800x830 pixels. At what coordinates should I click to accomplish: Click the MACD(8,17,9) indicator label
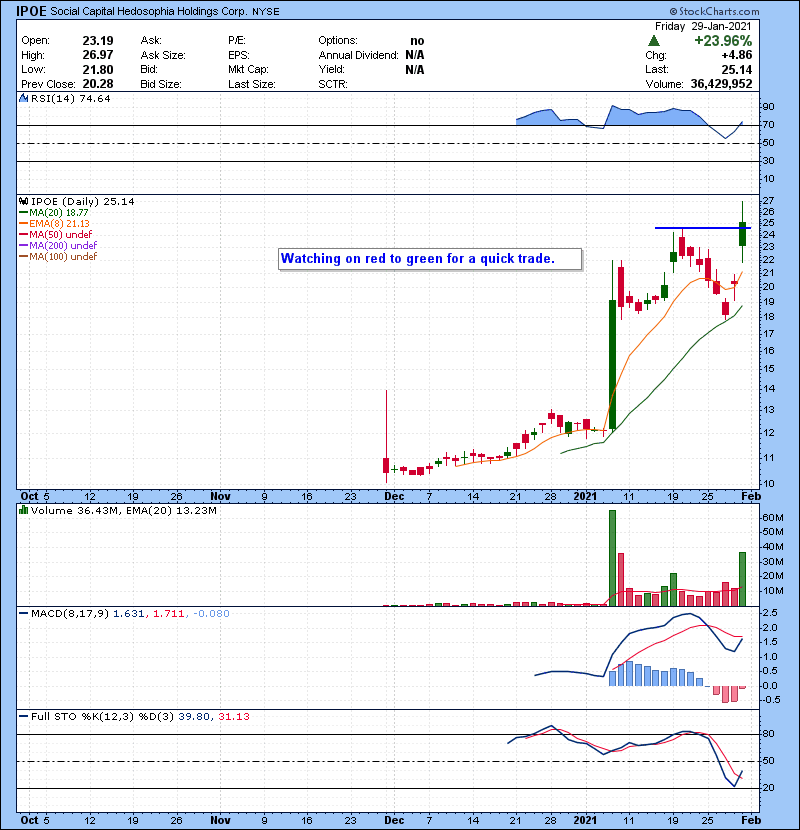(x=70, y=614)
